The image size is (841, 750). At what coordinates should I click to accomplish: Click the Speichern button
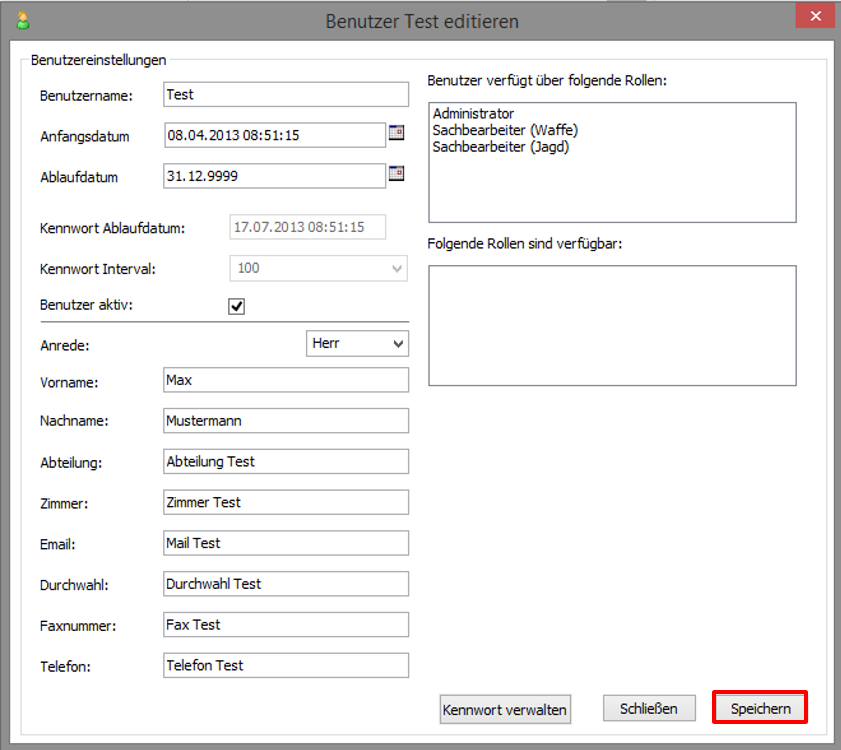760,709
